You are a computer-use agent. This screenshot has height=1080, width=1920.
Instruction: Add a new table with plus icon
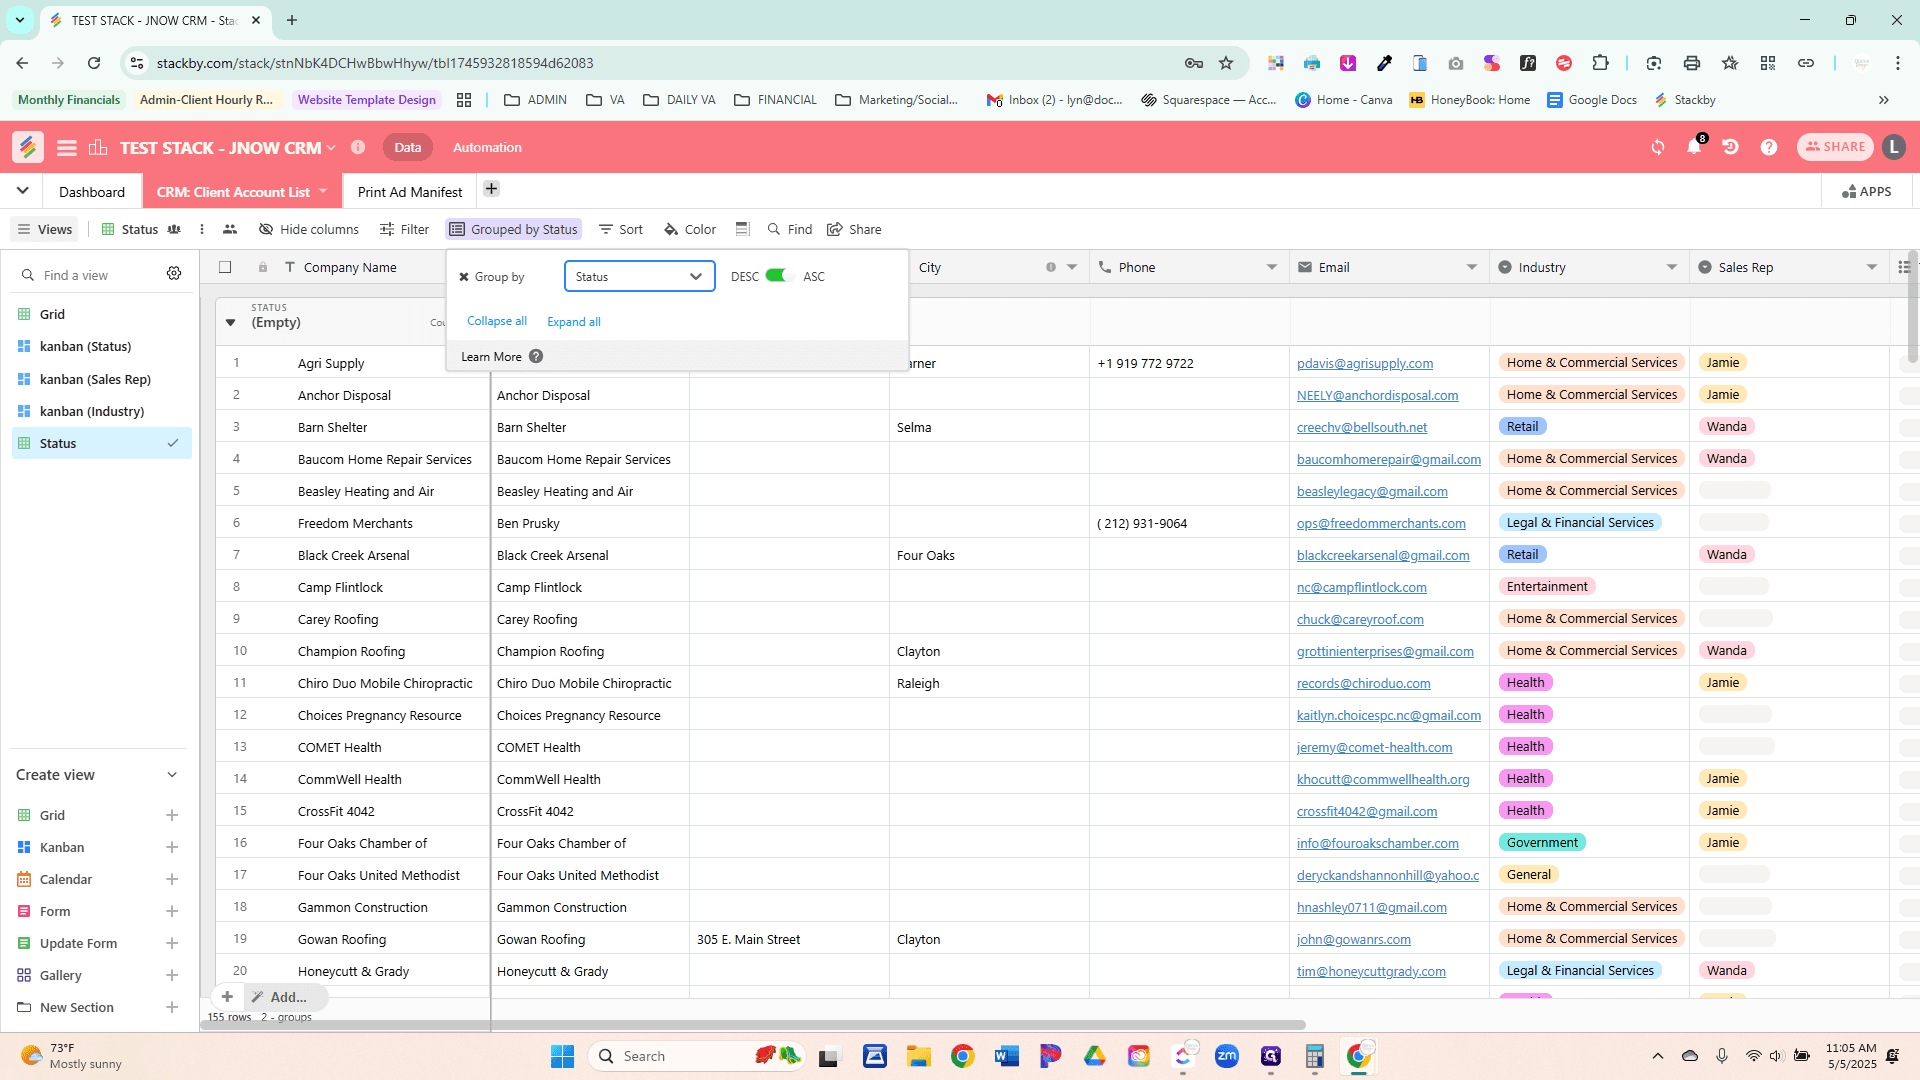point(491,189)
